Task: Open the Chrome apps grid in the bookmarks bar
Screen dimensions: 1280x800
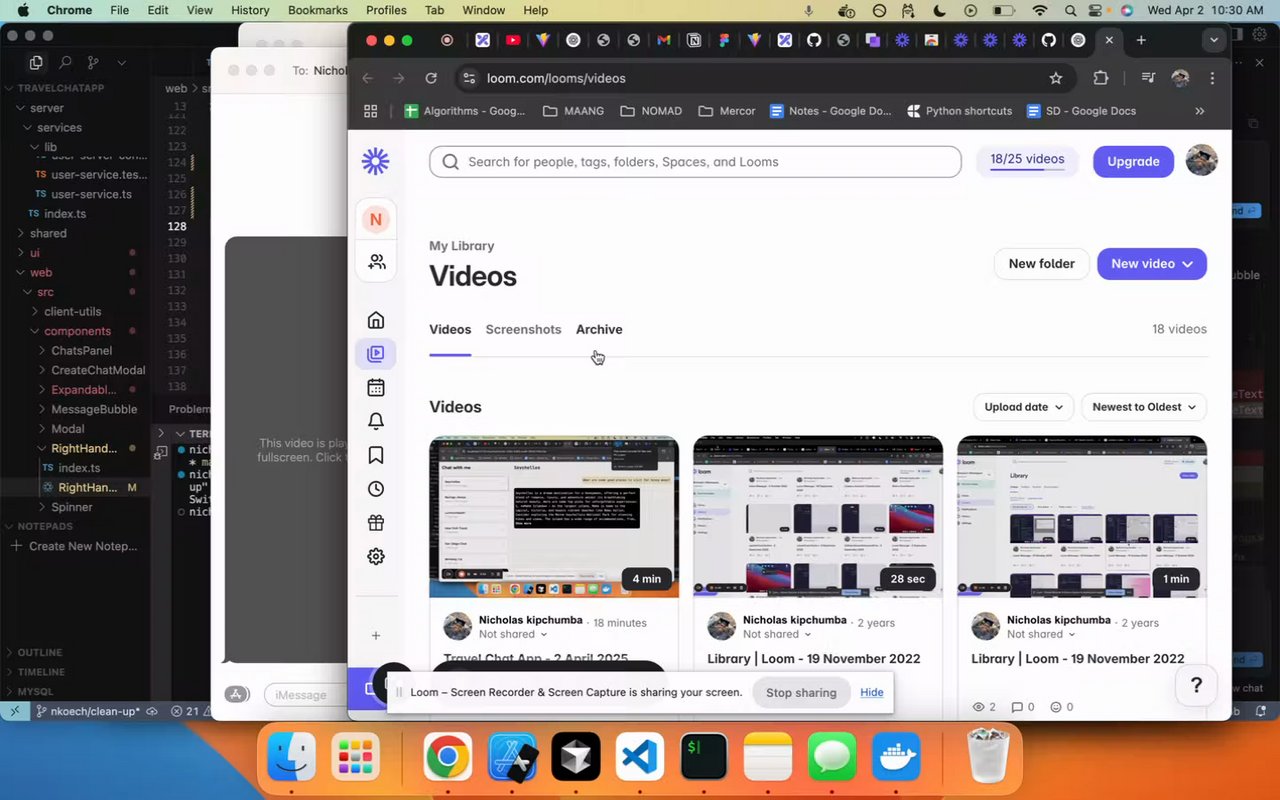Action: 370,111
